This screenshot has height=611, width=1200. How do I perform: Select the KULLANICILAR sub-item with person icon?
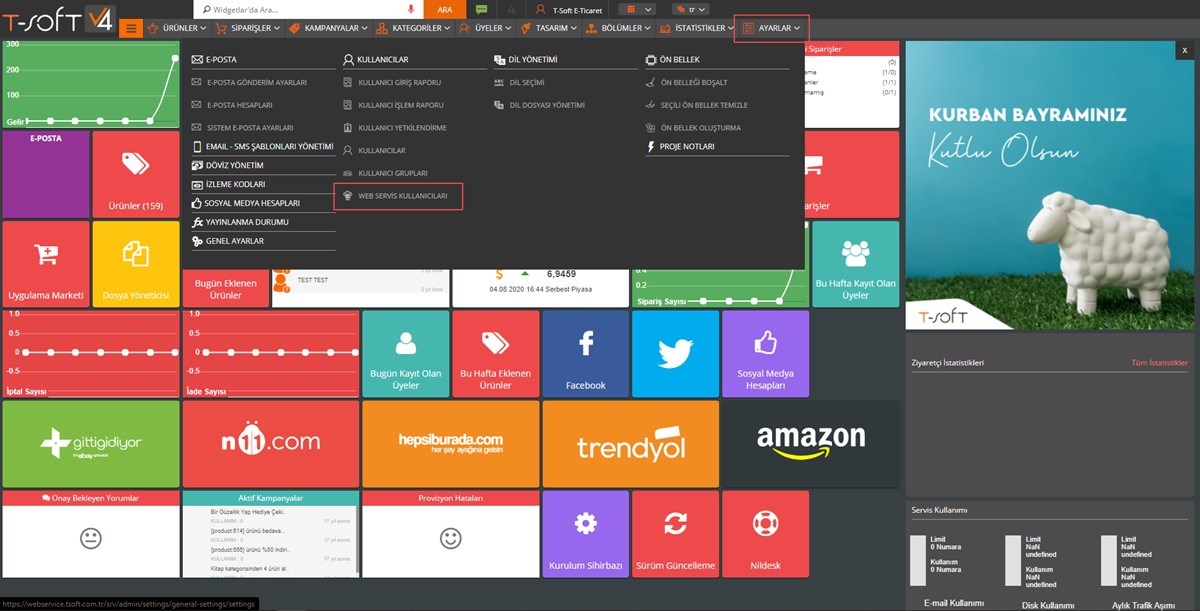pos(375,150)
